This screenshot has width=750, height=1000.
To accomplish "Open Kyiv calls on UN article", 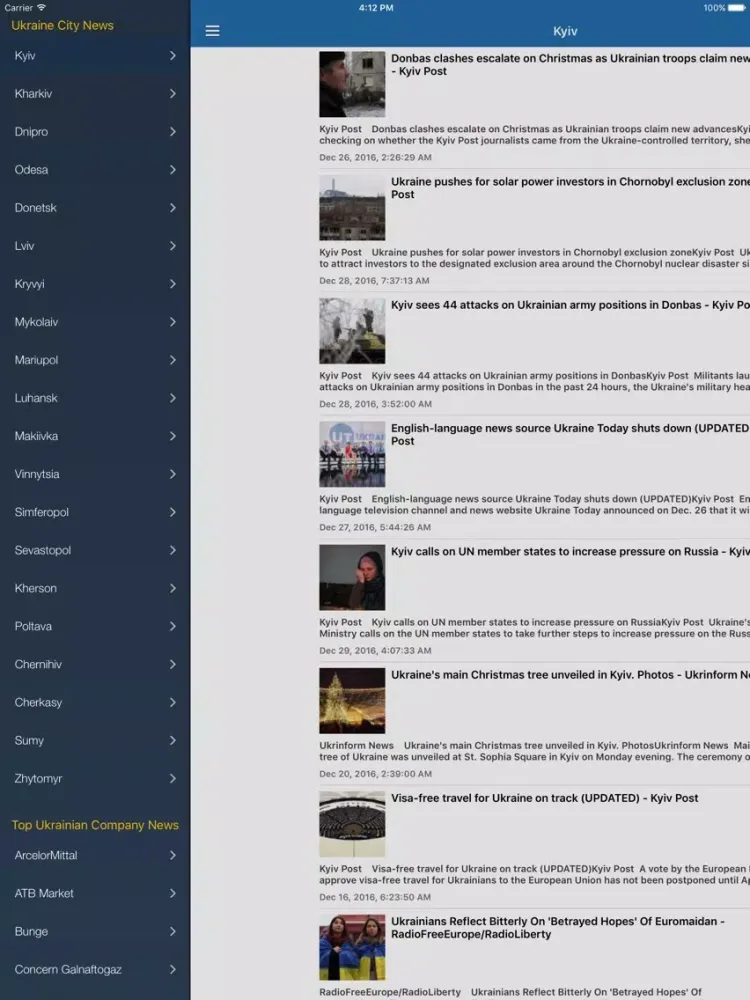I will (x=570, y=552).
